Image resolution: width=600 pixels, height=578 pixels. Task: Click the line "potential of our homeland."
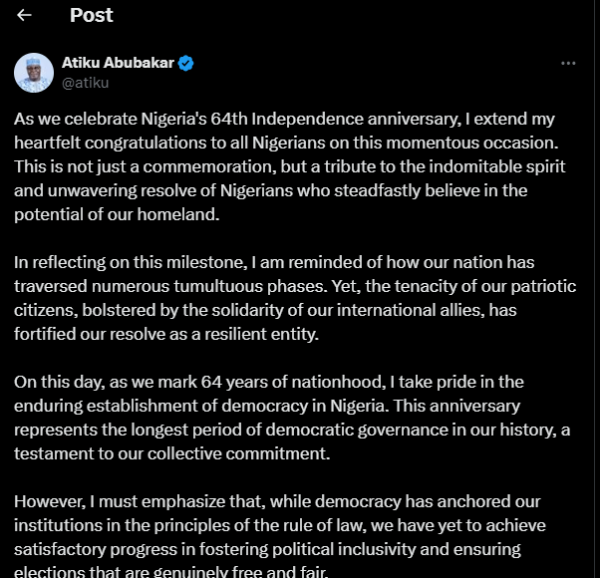(115, 214)
